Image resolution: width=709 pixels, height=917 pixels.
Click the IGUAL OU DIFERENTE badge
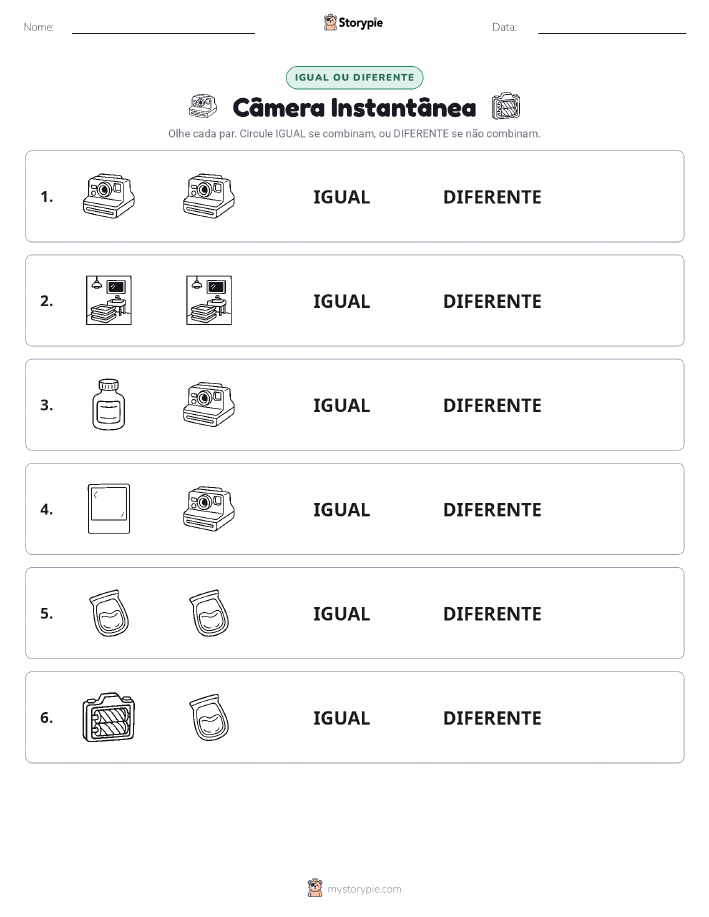pos(354,77)
